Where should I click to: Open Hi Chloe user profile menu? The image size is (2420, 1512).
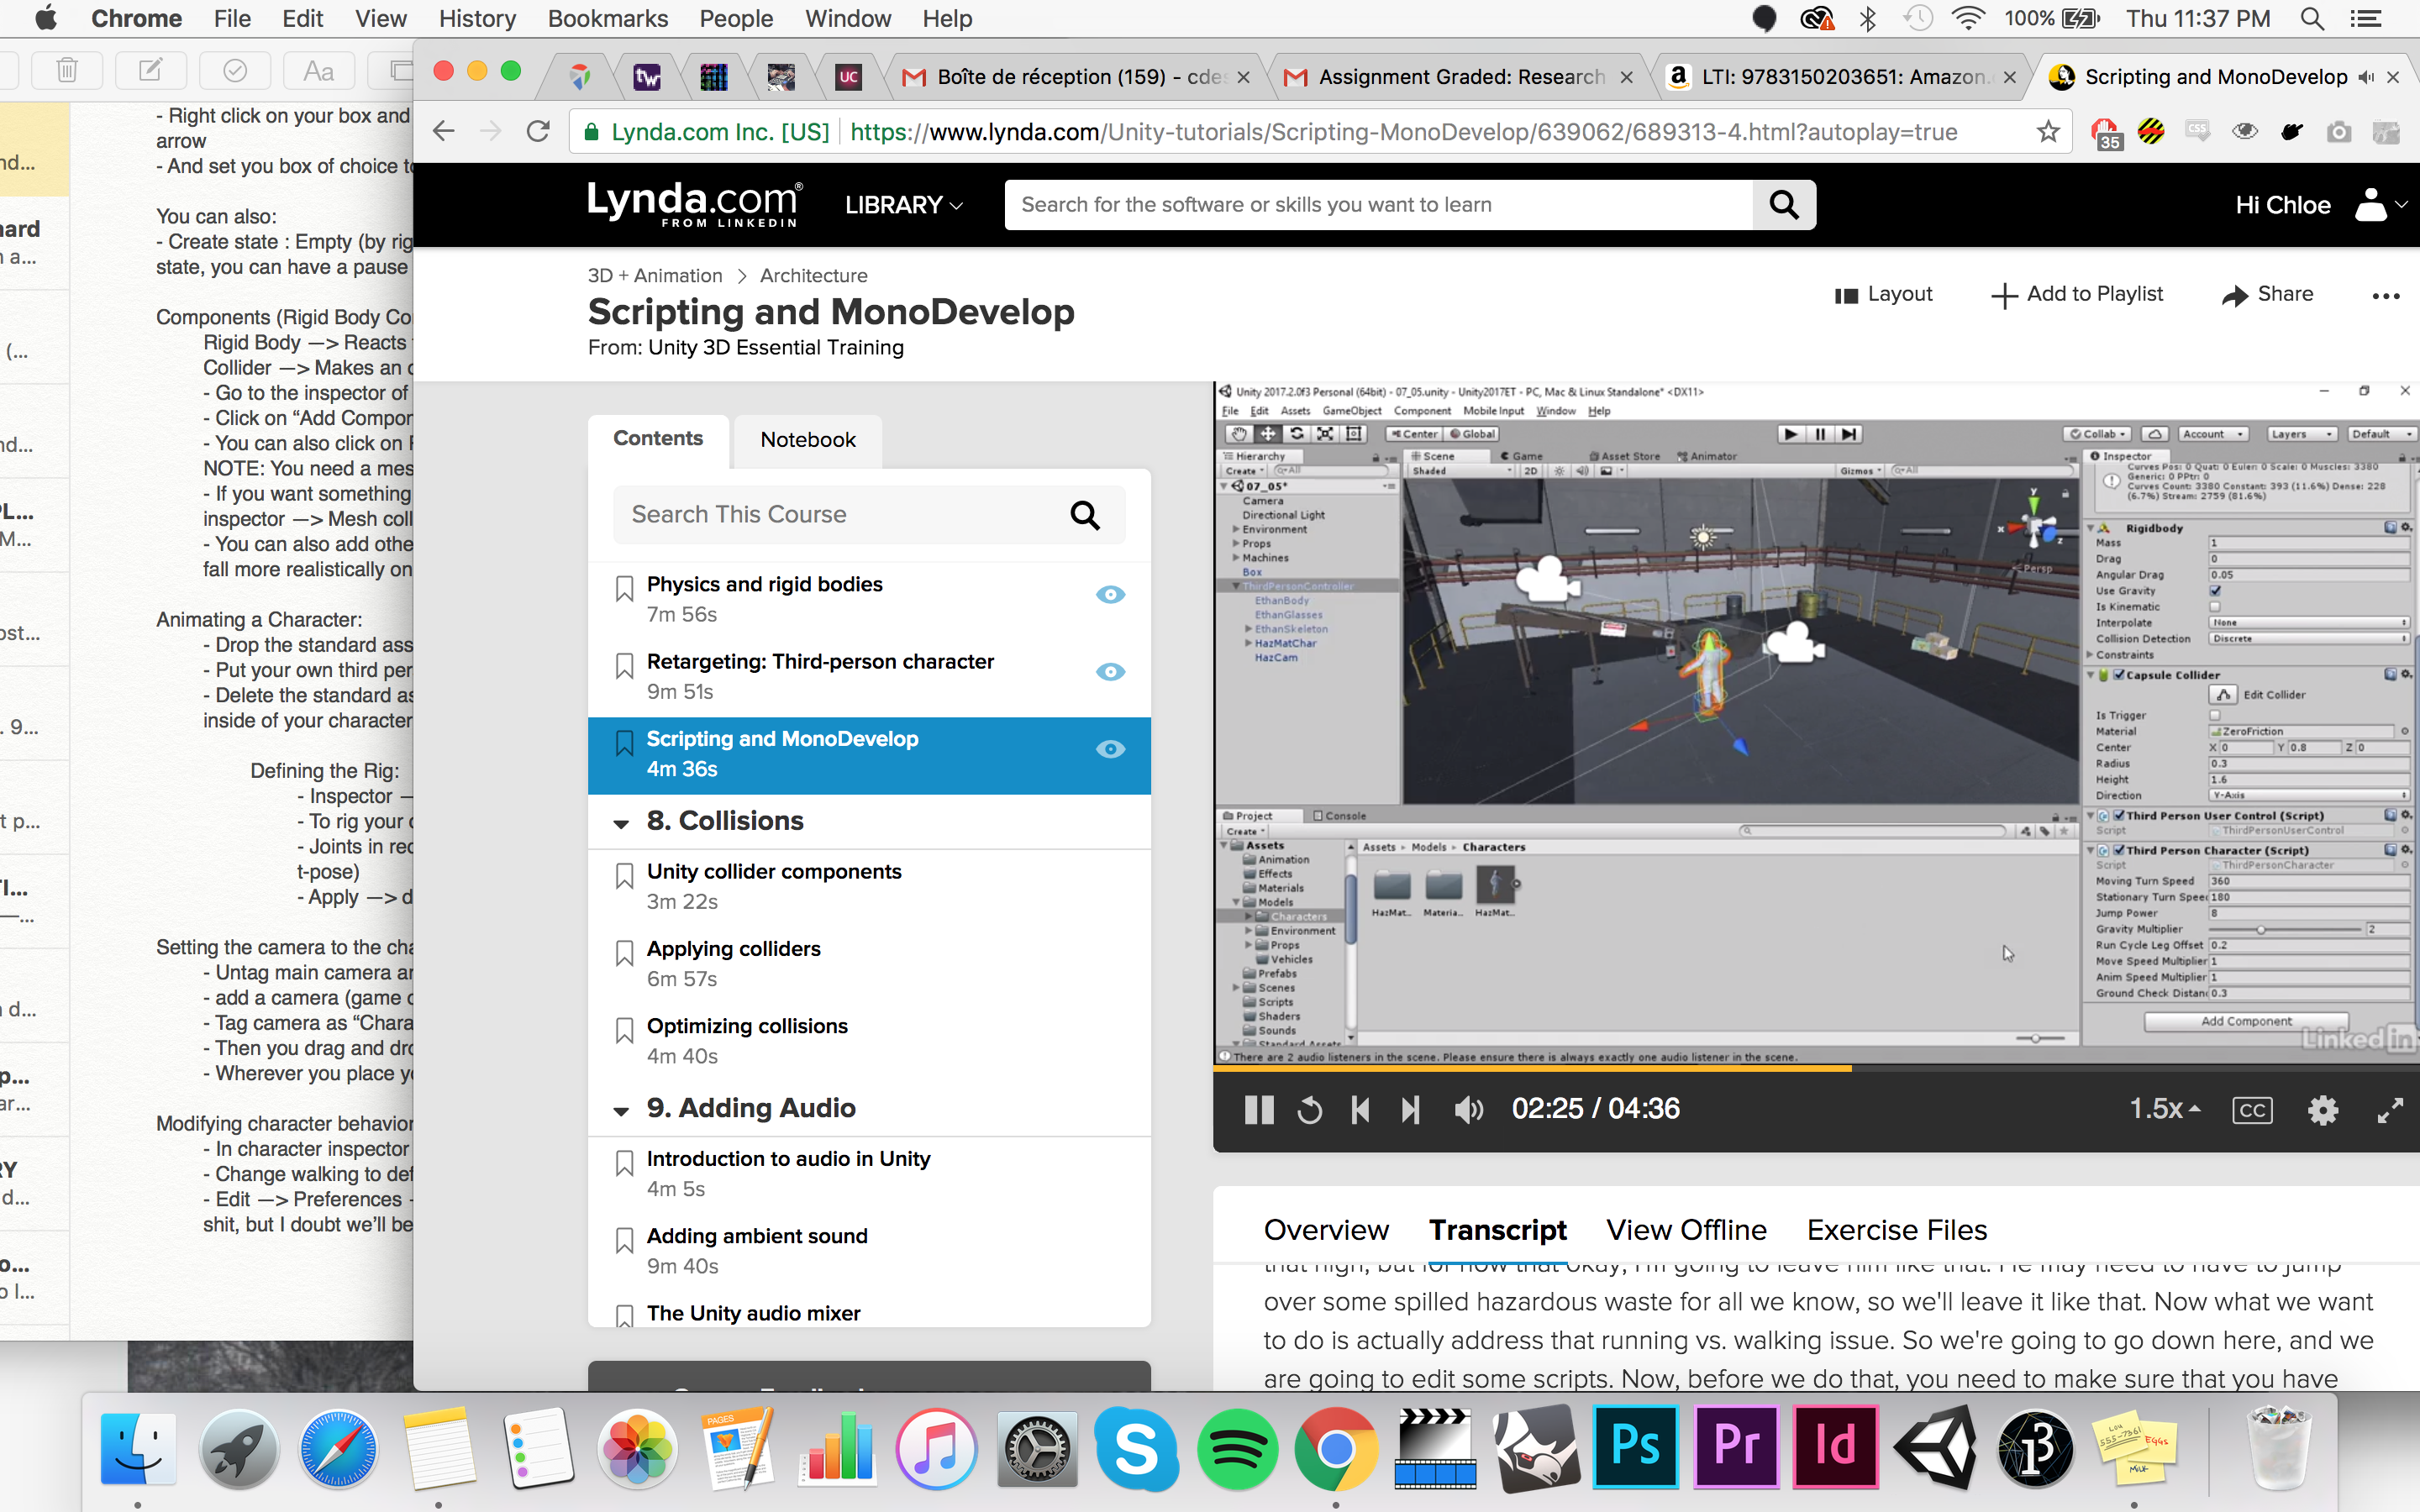[x=2319, y=205]
